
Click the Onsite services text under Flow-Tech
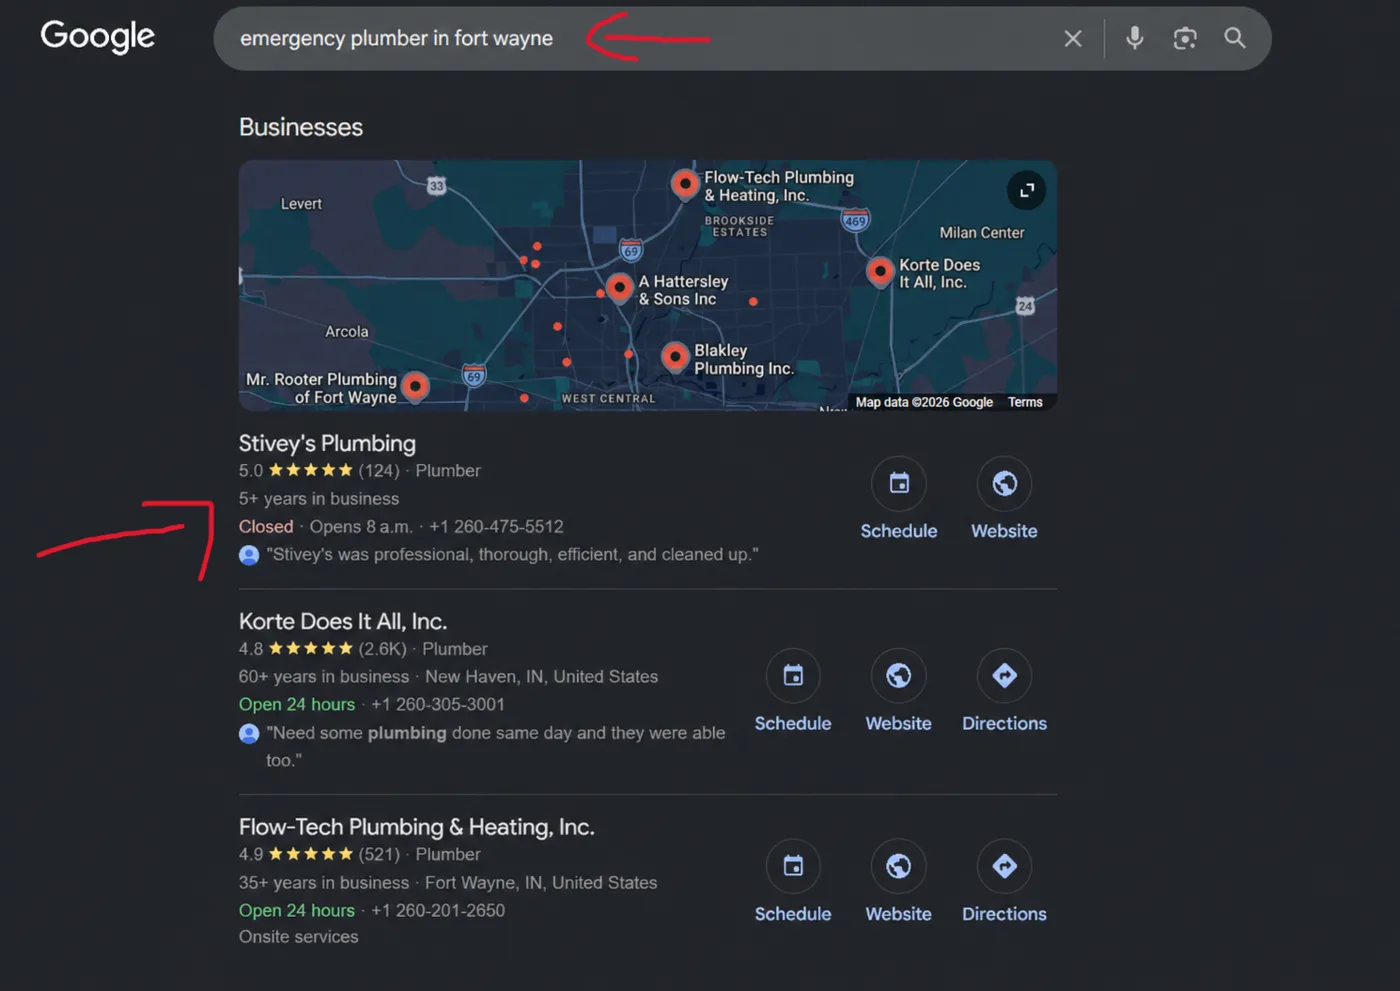298,937
